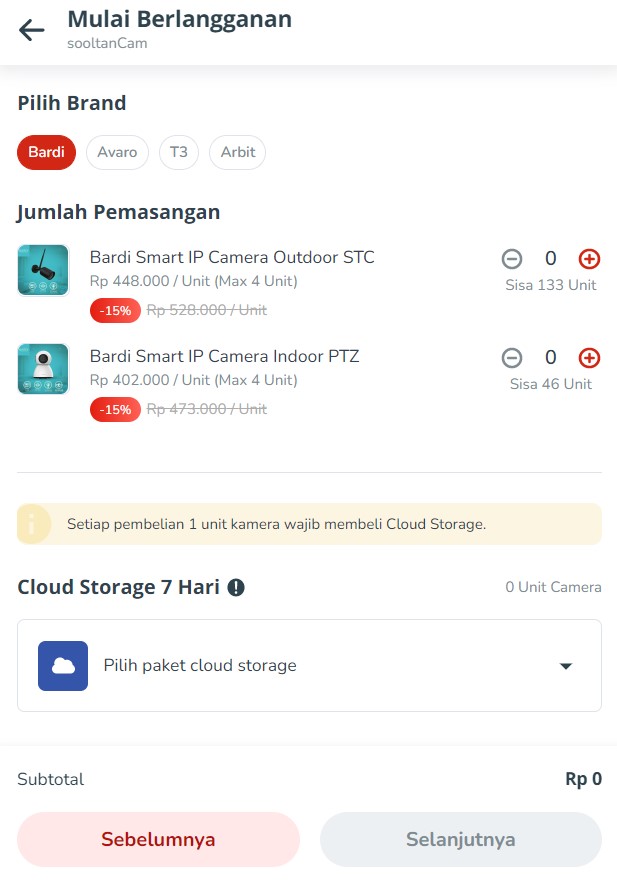Tap the yellow info icon in the notice banner

coord(32,524)
